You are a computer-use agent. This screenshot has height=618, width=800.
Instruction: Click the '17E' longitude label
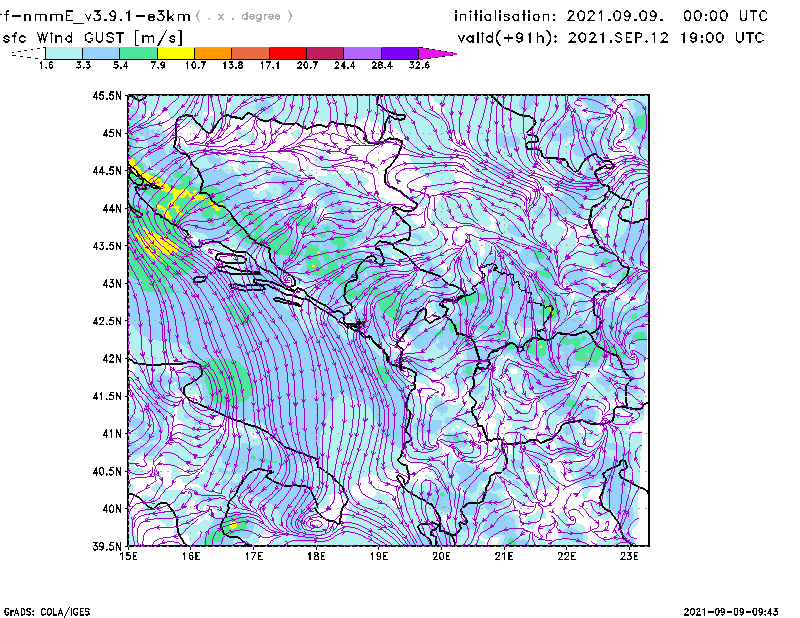coord(254,556)
